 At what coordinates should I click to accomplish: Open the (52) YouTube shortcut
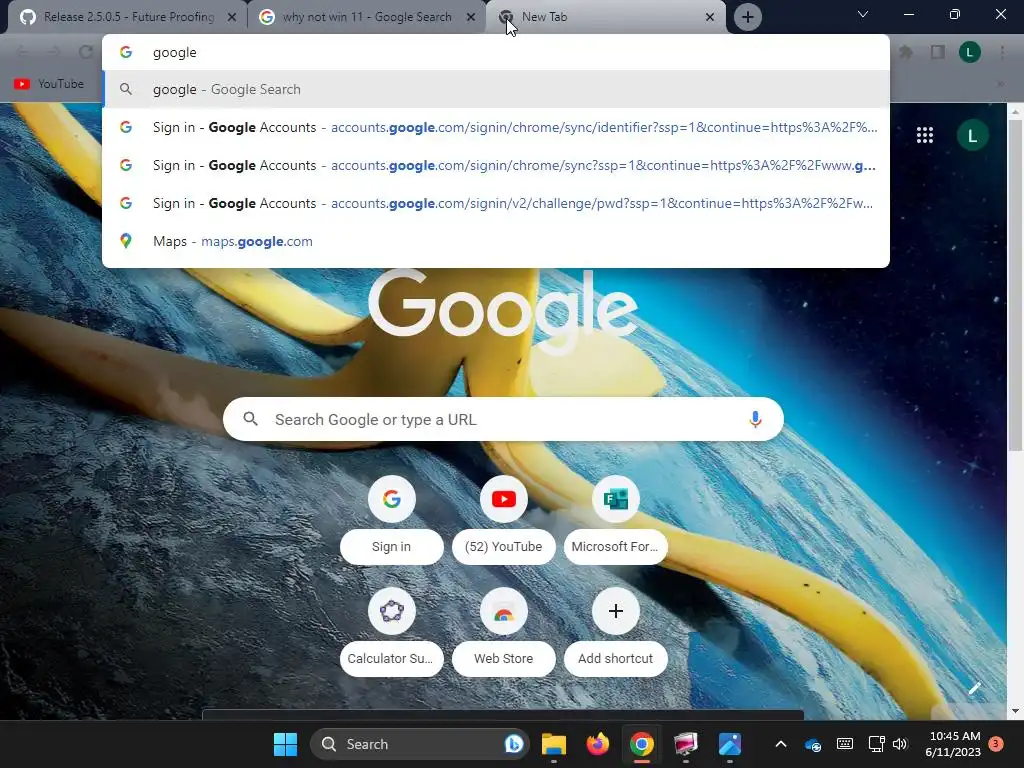pyautogui.click(x=504, y=520)
